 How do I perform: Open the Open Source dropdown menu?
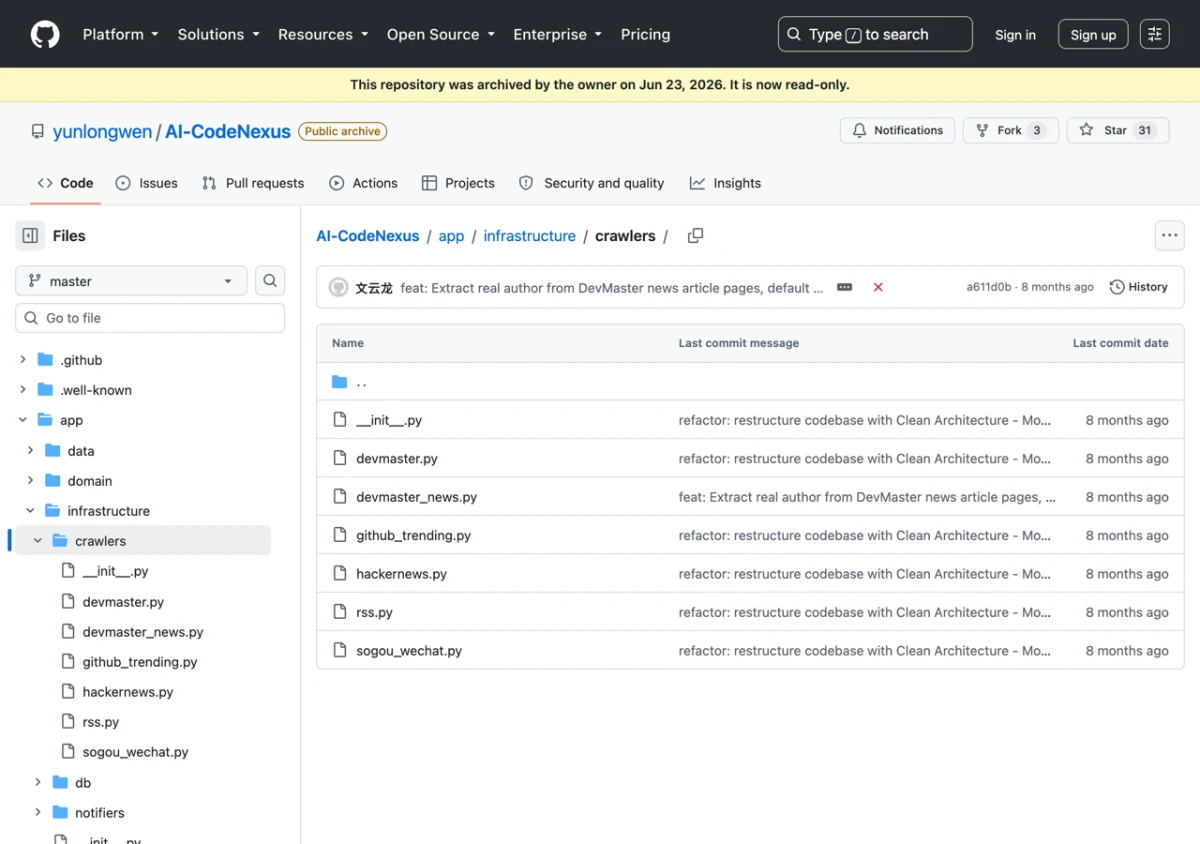[x=441, y=34]
